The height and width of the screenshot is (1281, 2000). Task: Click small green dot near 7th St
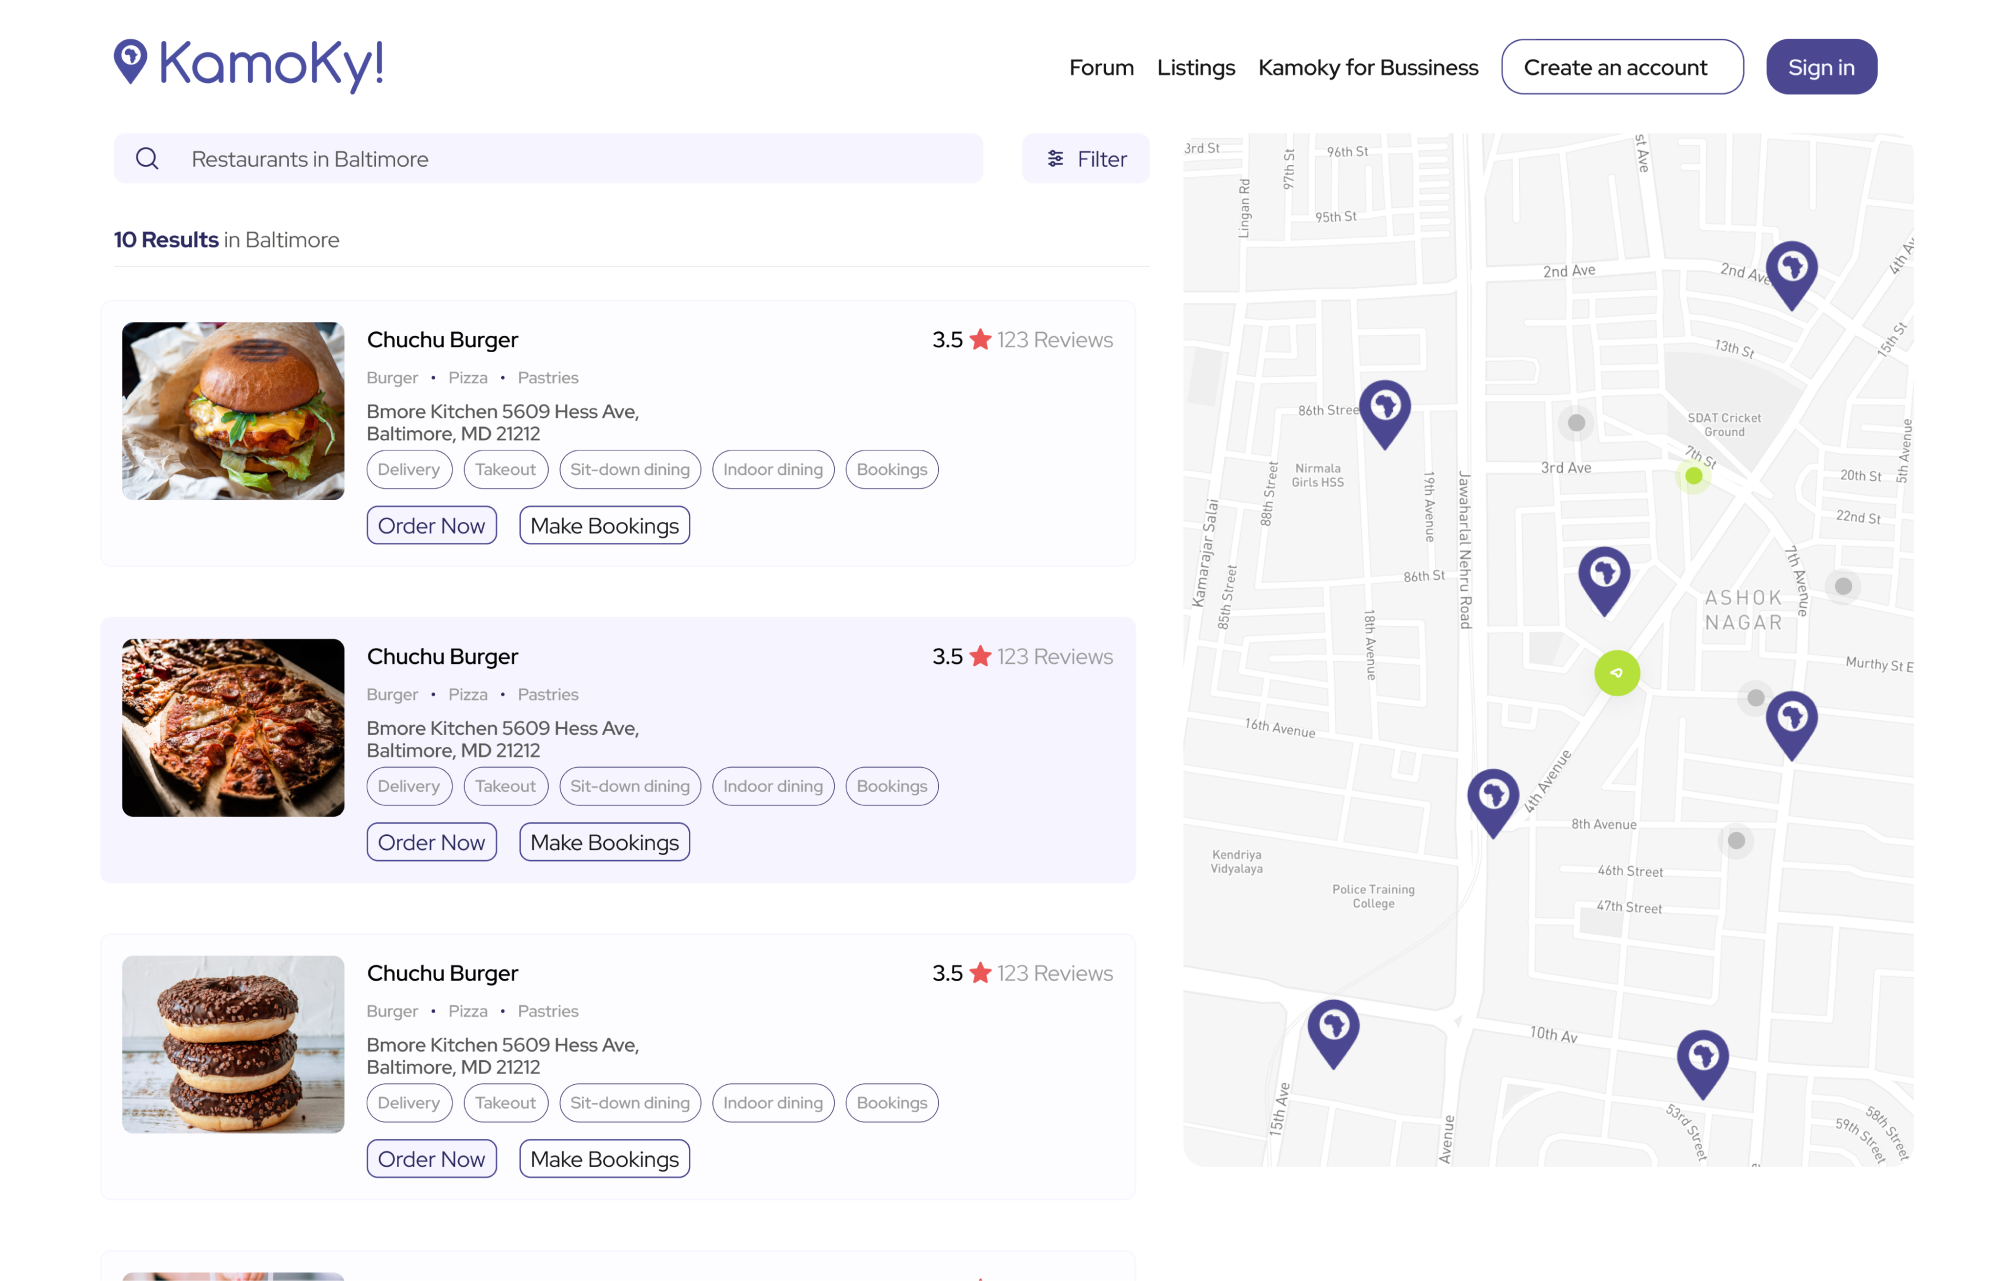(1694, 476)
